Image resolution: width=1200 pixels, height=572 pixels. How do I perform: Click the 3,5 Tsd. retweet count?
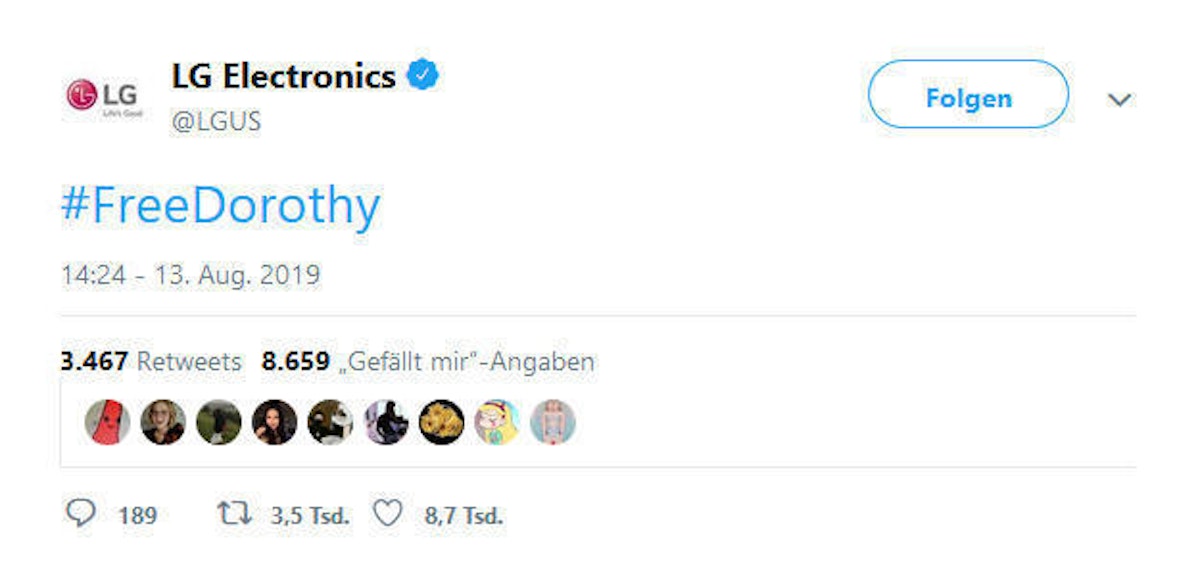click(x=310, y=516)
